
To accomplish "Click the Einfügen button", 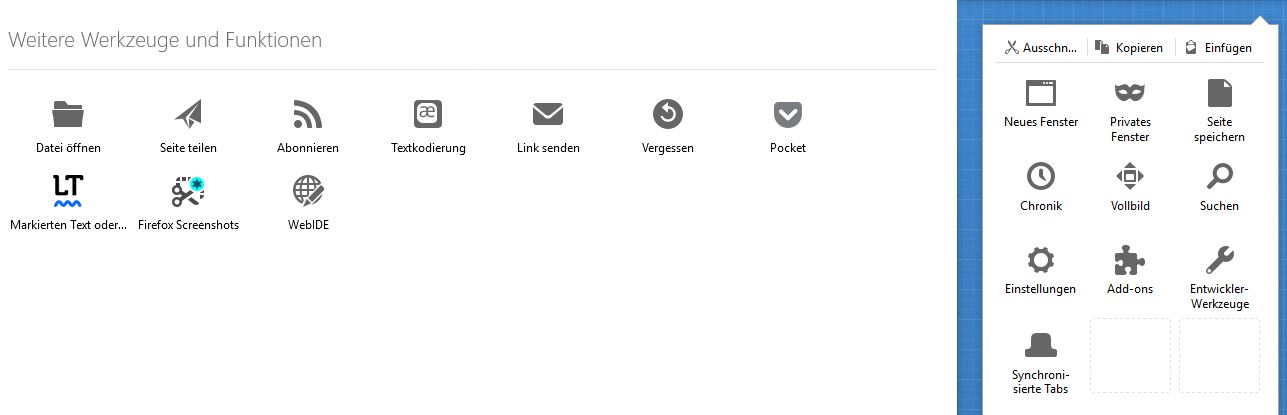I will tap(1218, 47).
